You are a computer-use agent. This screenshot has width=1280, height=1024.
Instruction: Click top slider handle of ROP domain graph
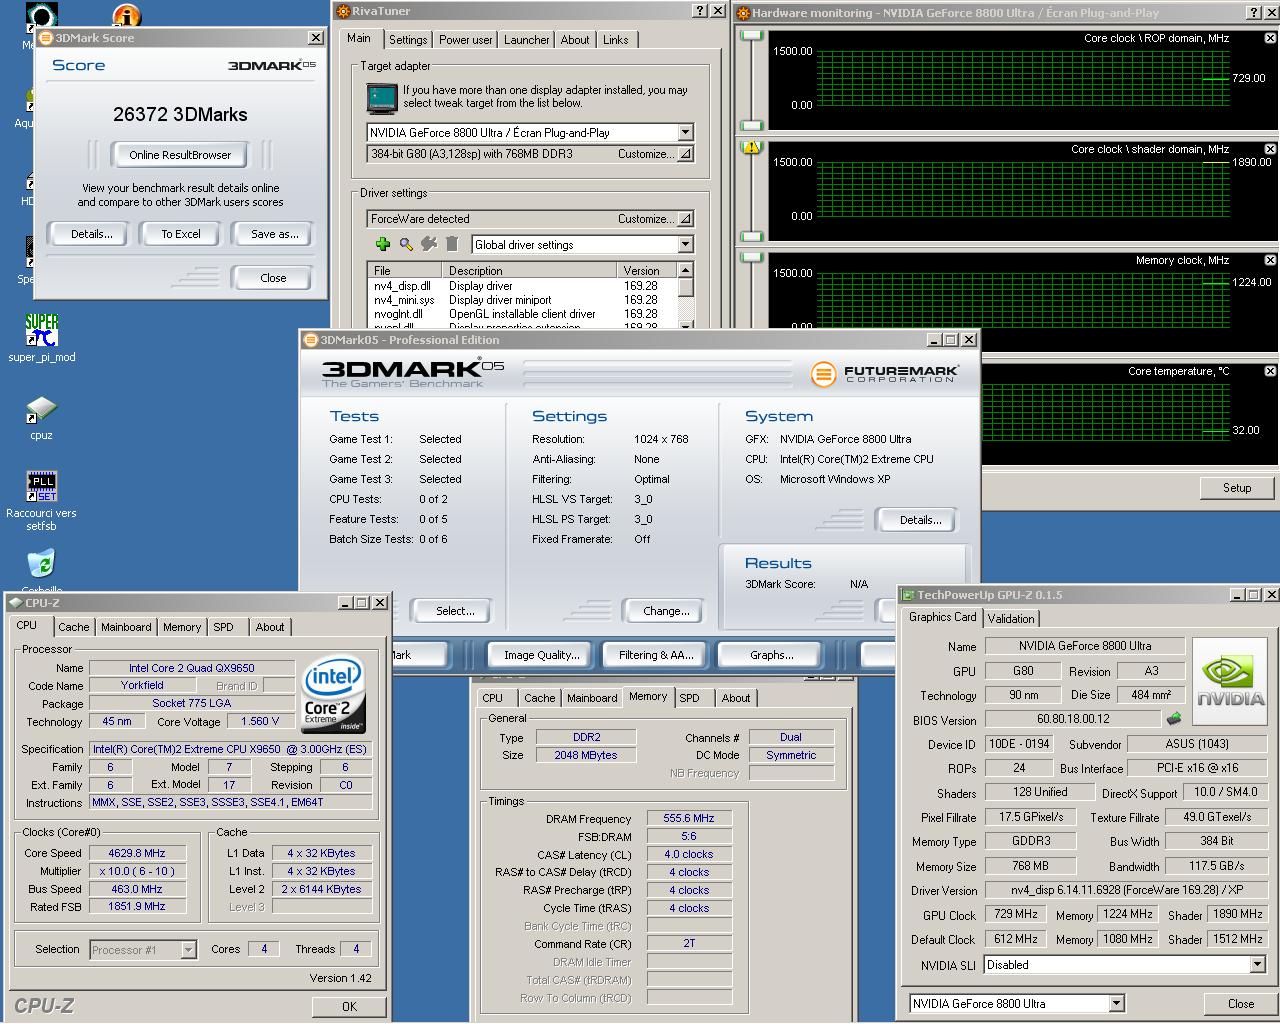tap(752, 36)
